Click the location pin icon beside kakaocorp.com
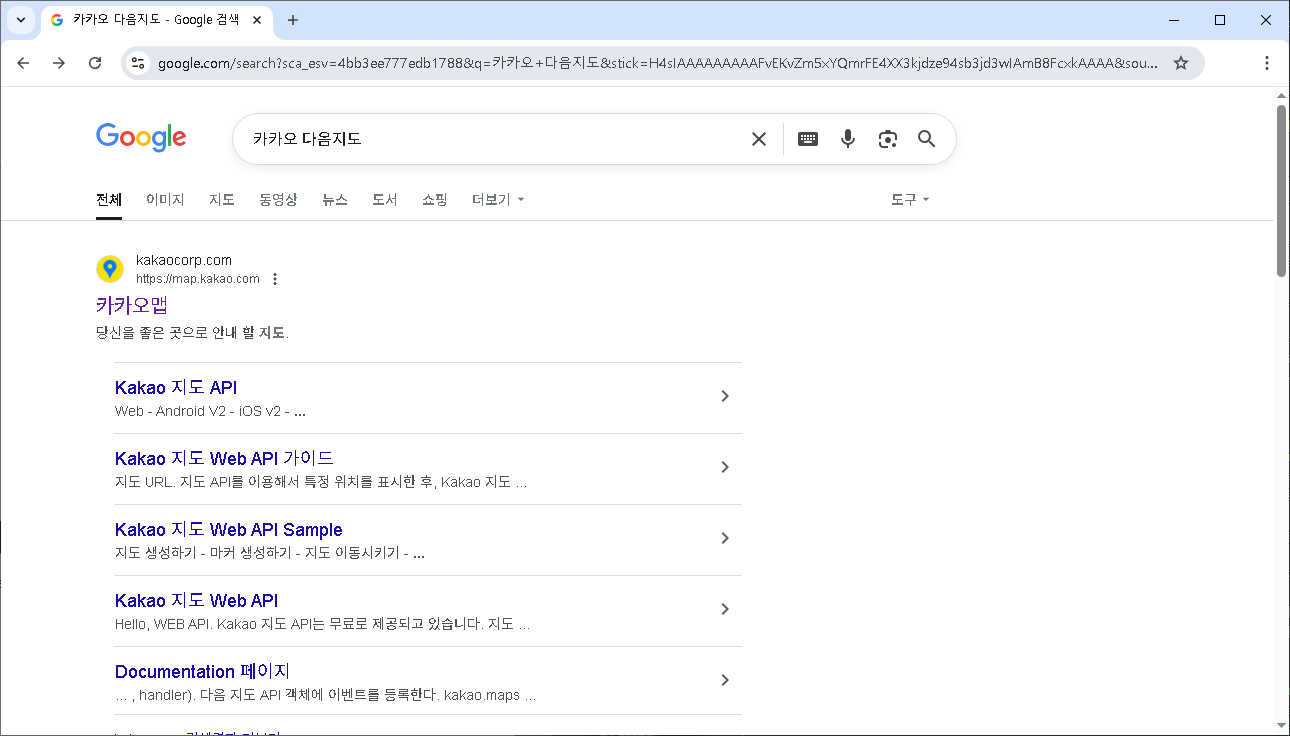Viewport: 1290px width, 736px height. [x=110, y=268]
